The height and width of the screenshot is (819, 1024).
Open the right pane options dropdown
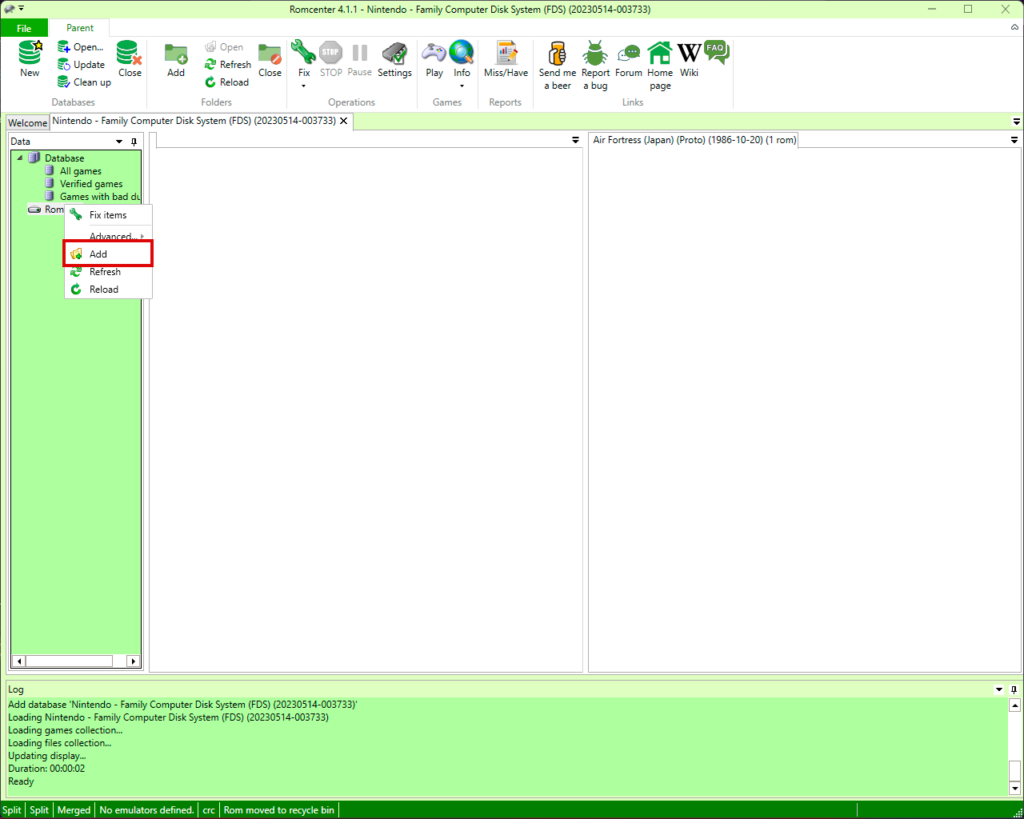tap(1014, 140)
